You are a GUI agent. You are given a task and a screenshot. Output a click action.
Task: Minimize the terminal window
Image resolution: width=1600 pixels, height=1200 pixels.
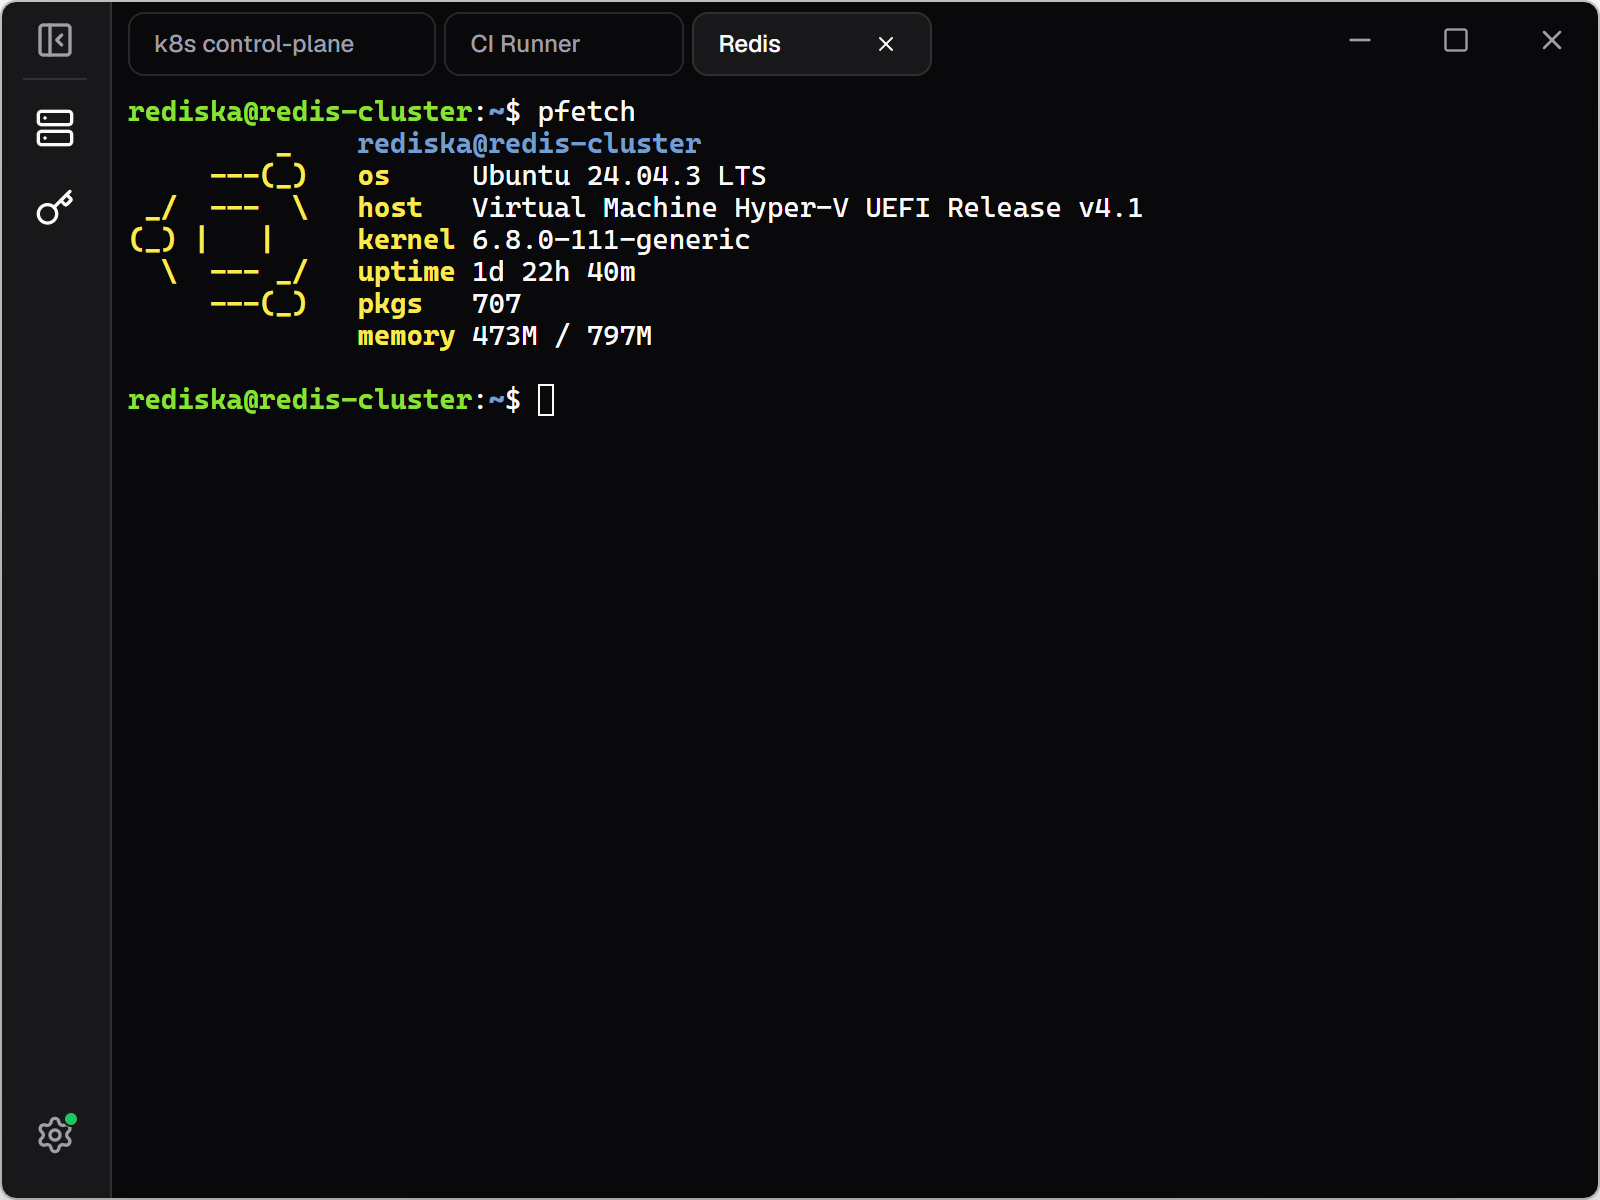pyautogui.click(x=1360, y=40)
